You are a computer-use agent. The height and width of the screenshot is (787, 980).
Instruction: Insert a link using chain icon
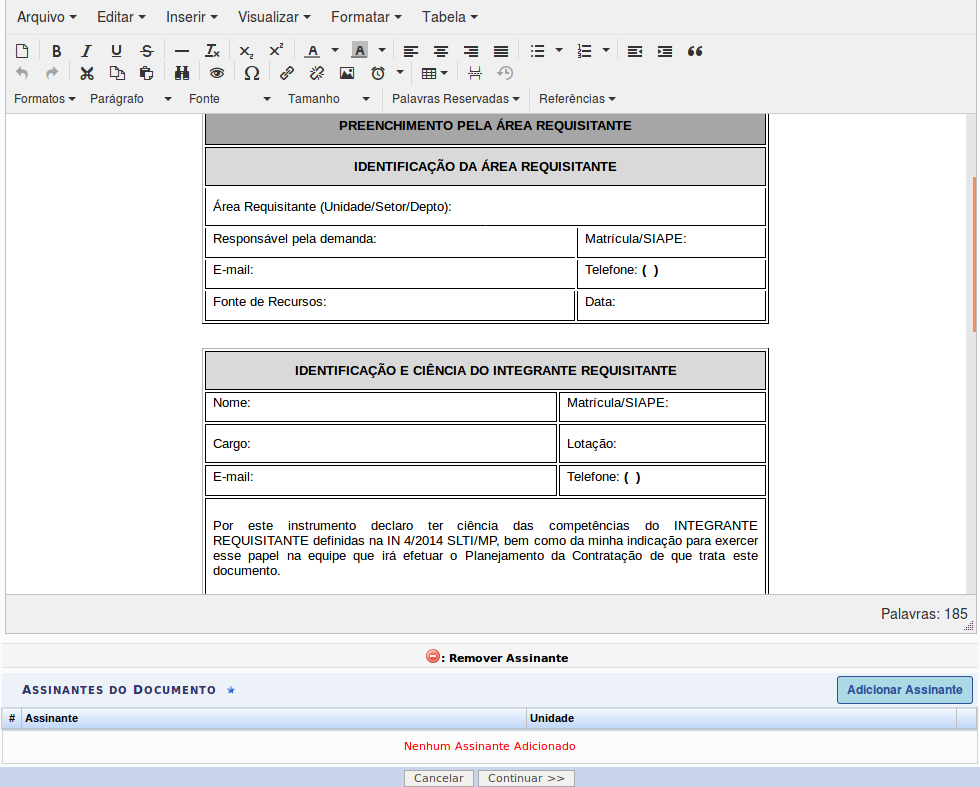point(287,73)
